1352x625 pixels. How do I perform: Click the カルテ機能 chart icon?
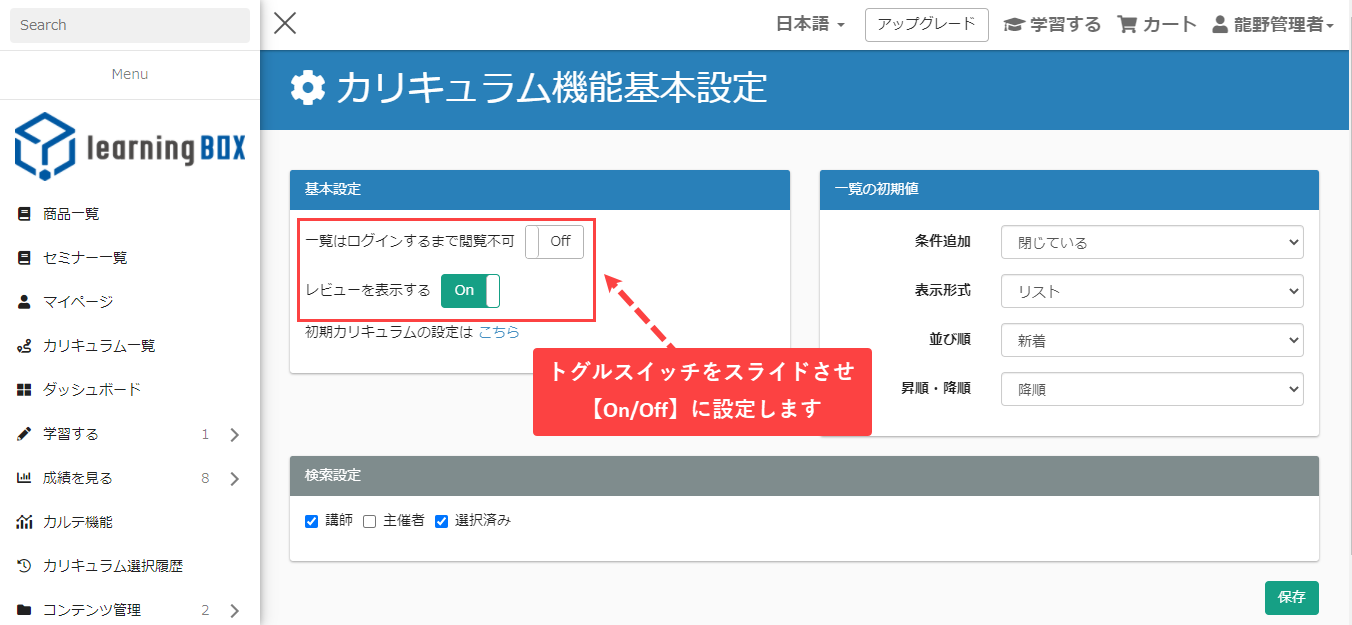[25, 521]
